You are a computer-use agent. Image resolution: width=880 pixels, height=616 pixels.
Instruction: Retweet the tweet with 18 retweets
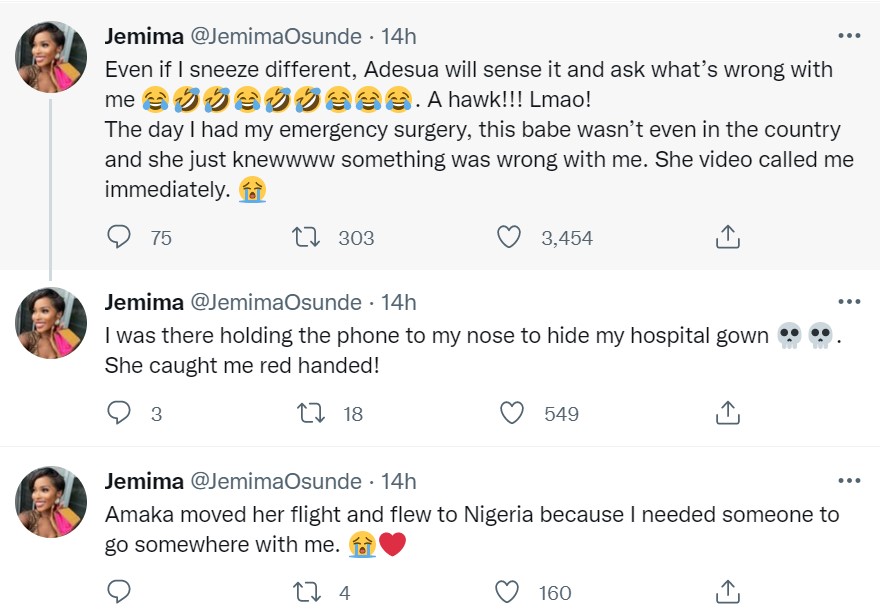pyautogui.click(x=310, y=413)
